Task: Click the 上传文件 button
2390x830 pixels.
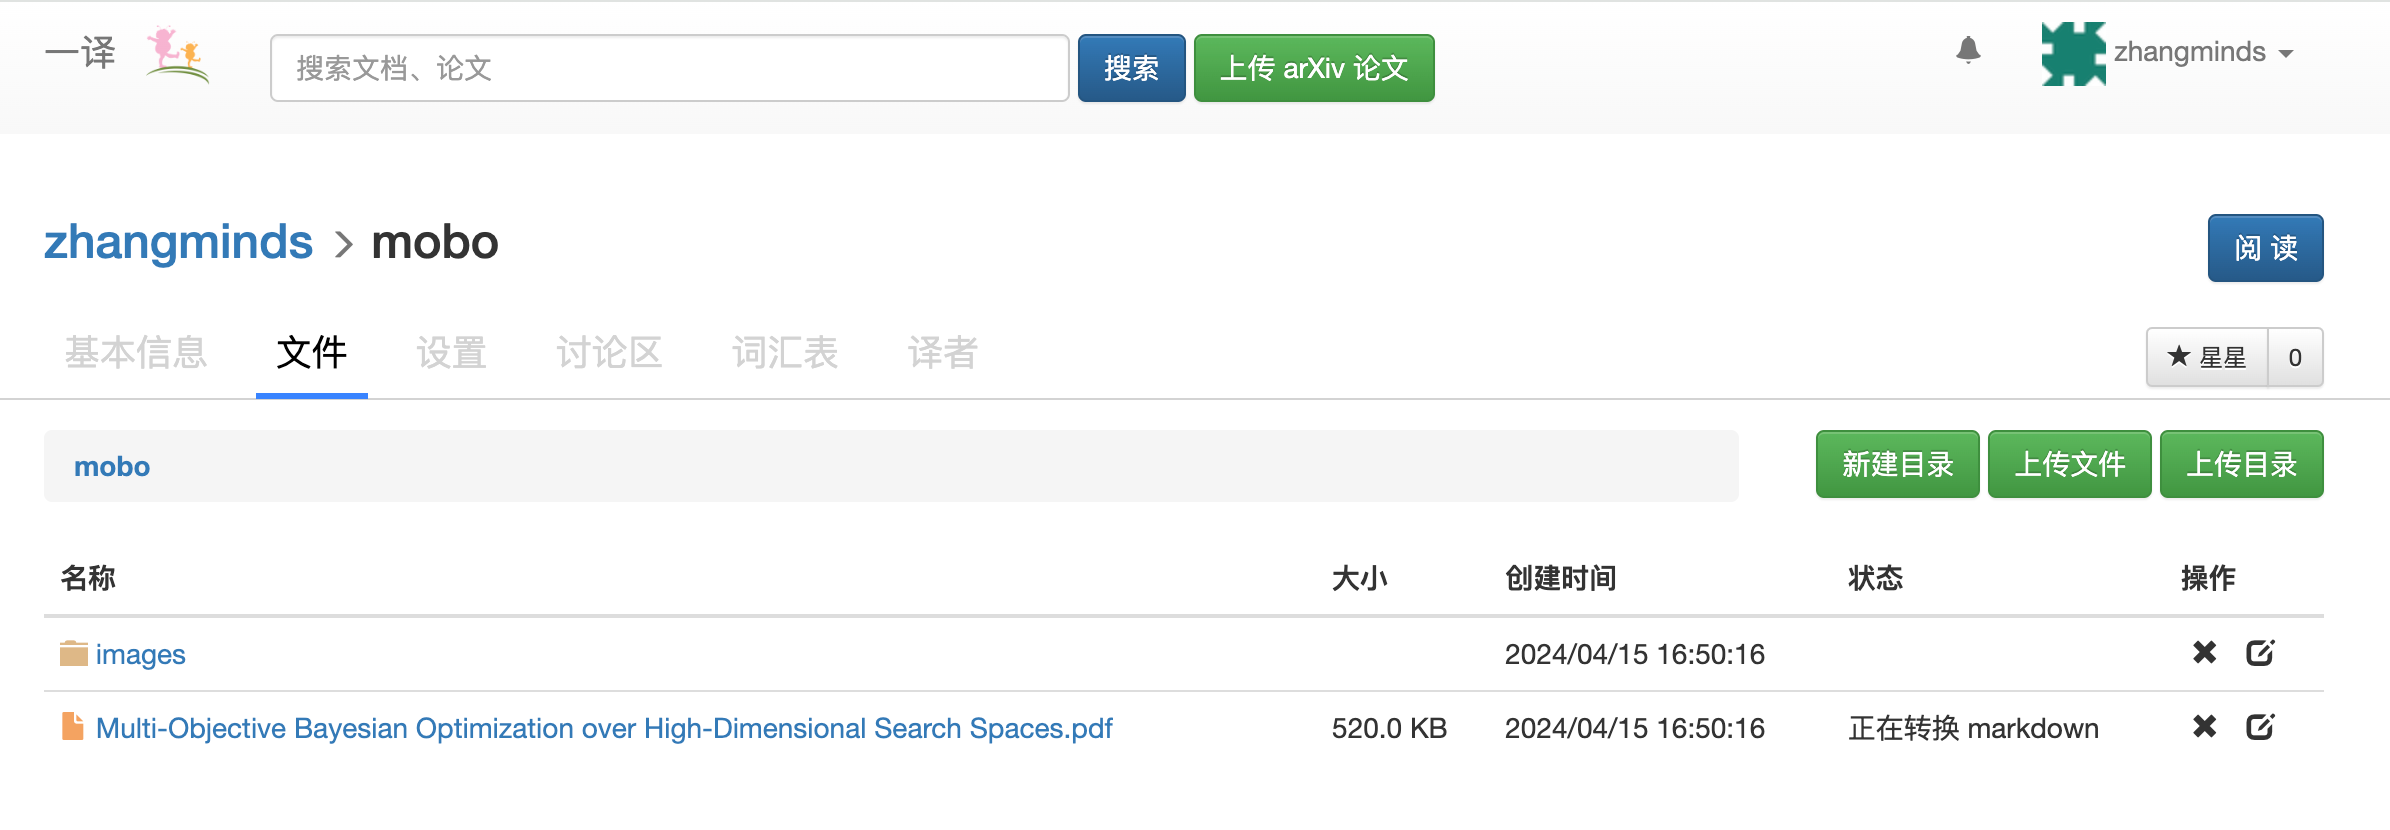Action: click(x=2069, y=464)
